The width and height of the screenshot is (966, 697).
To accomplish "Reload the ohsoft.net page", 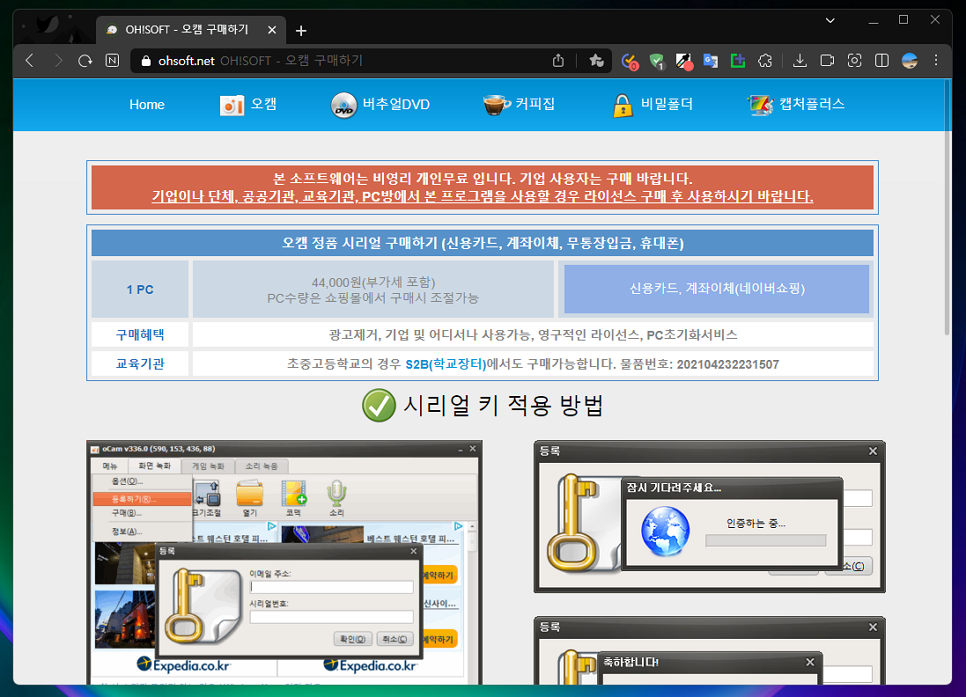I will [x=85, y=60].
